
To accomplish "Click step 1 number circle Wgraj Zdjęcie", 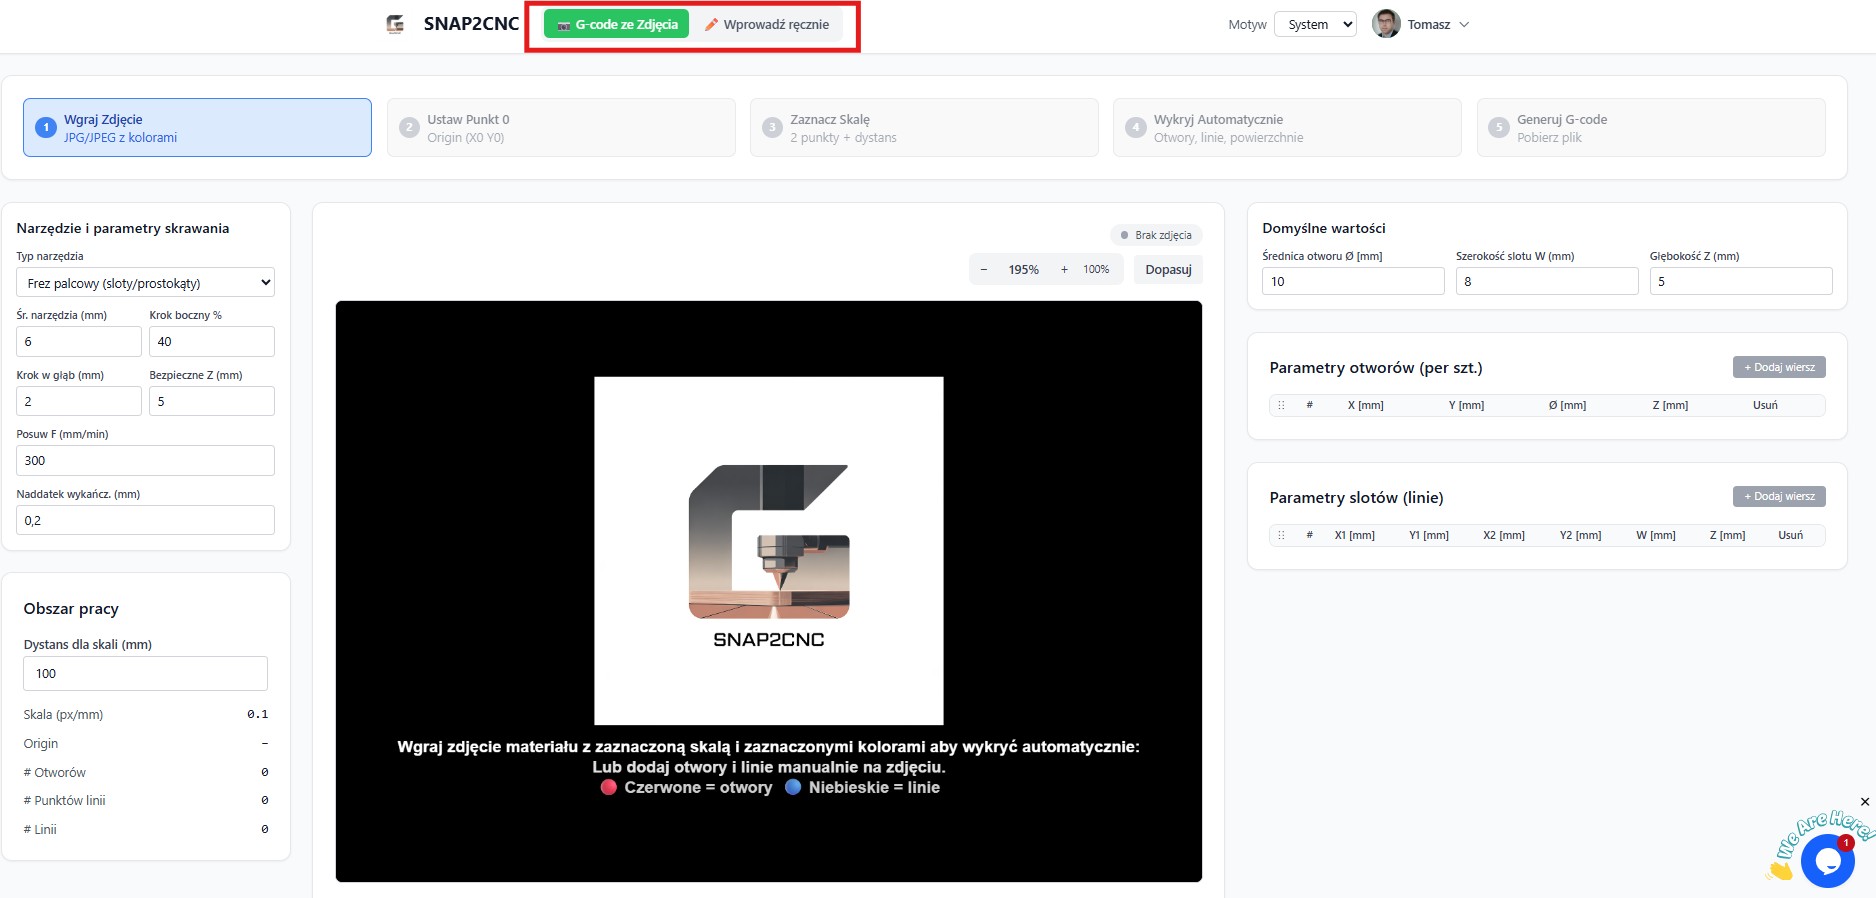I will pos(46,127).
